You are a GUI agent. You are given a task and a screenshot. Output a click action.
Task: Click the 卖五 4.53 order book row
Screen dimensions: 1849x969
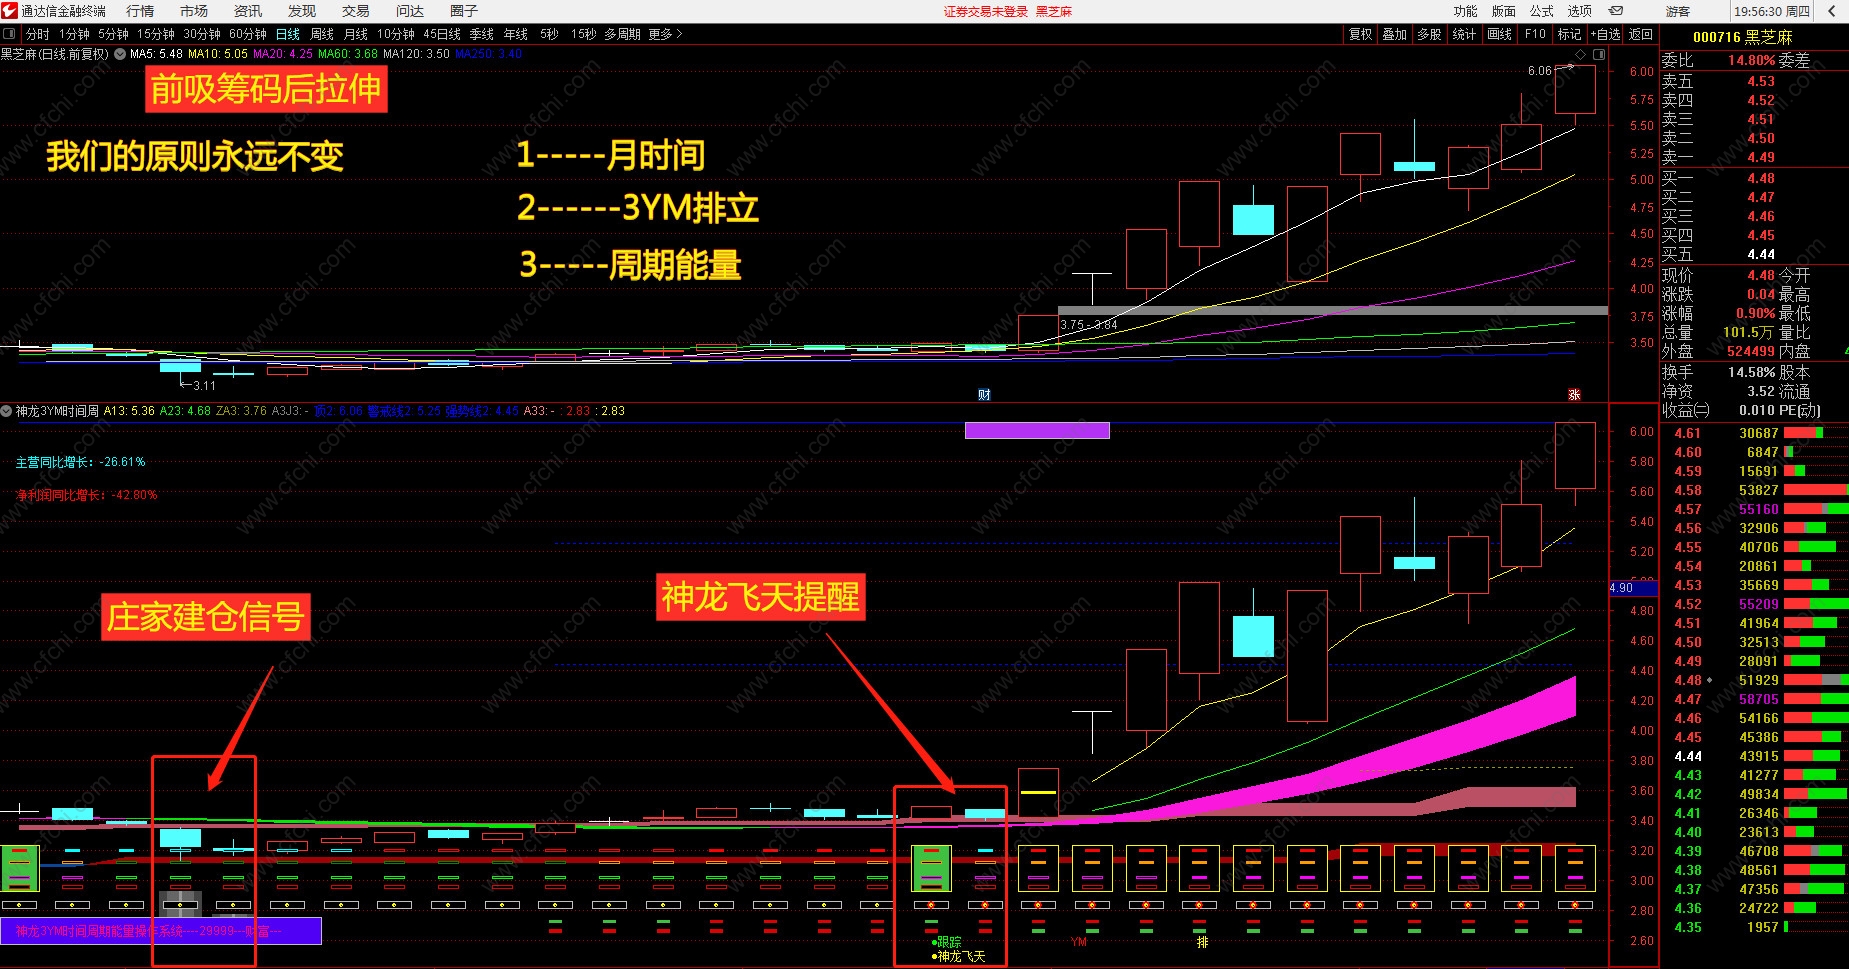(x=1754, y=81)
